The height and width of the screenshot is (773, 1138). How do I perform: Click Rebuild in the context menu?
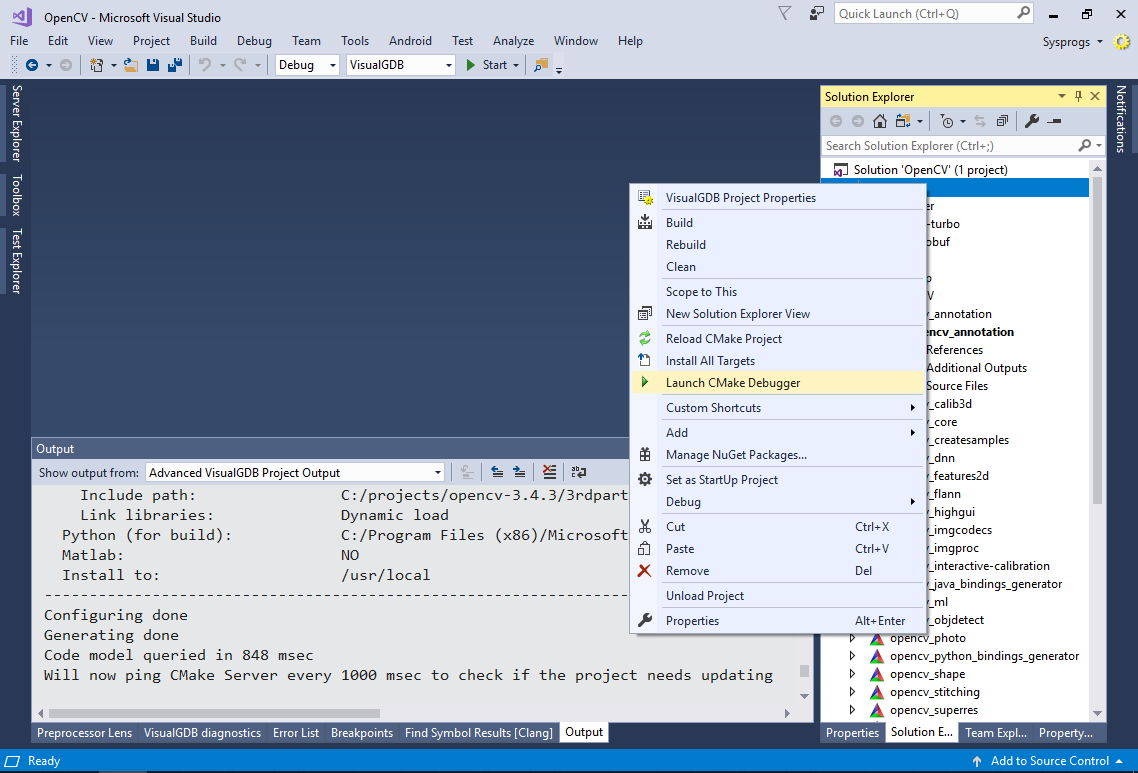point(777,245)
